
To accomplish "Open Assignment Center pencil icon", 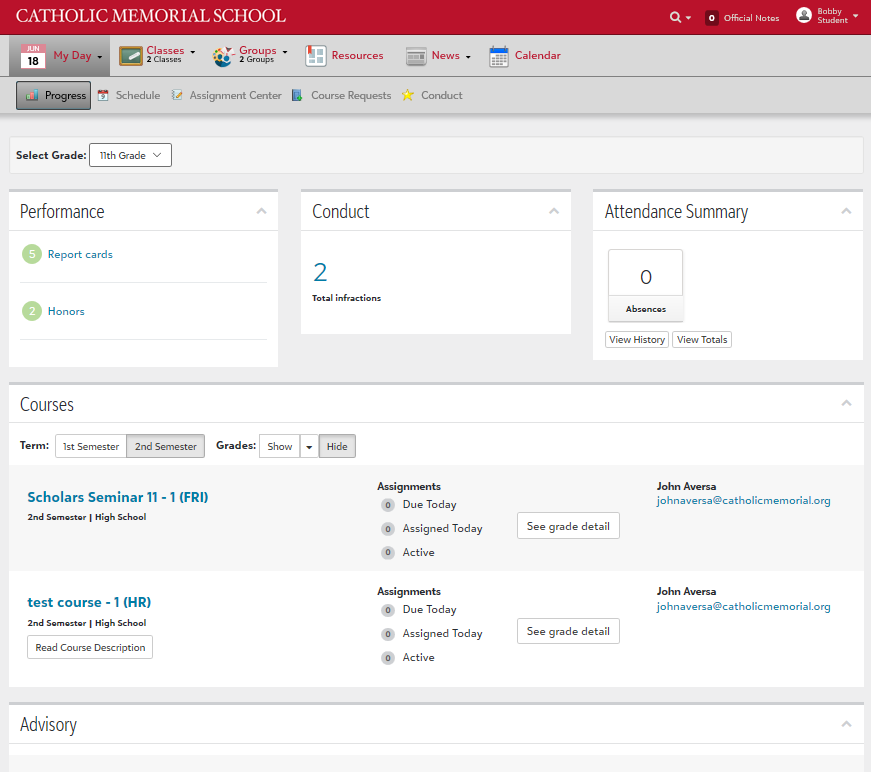I will (177, 96).
